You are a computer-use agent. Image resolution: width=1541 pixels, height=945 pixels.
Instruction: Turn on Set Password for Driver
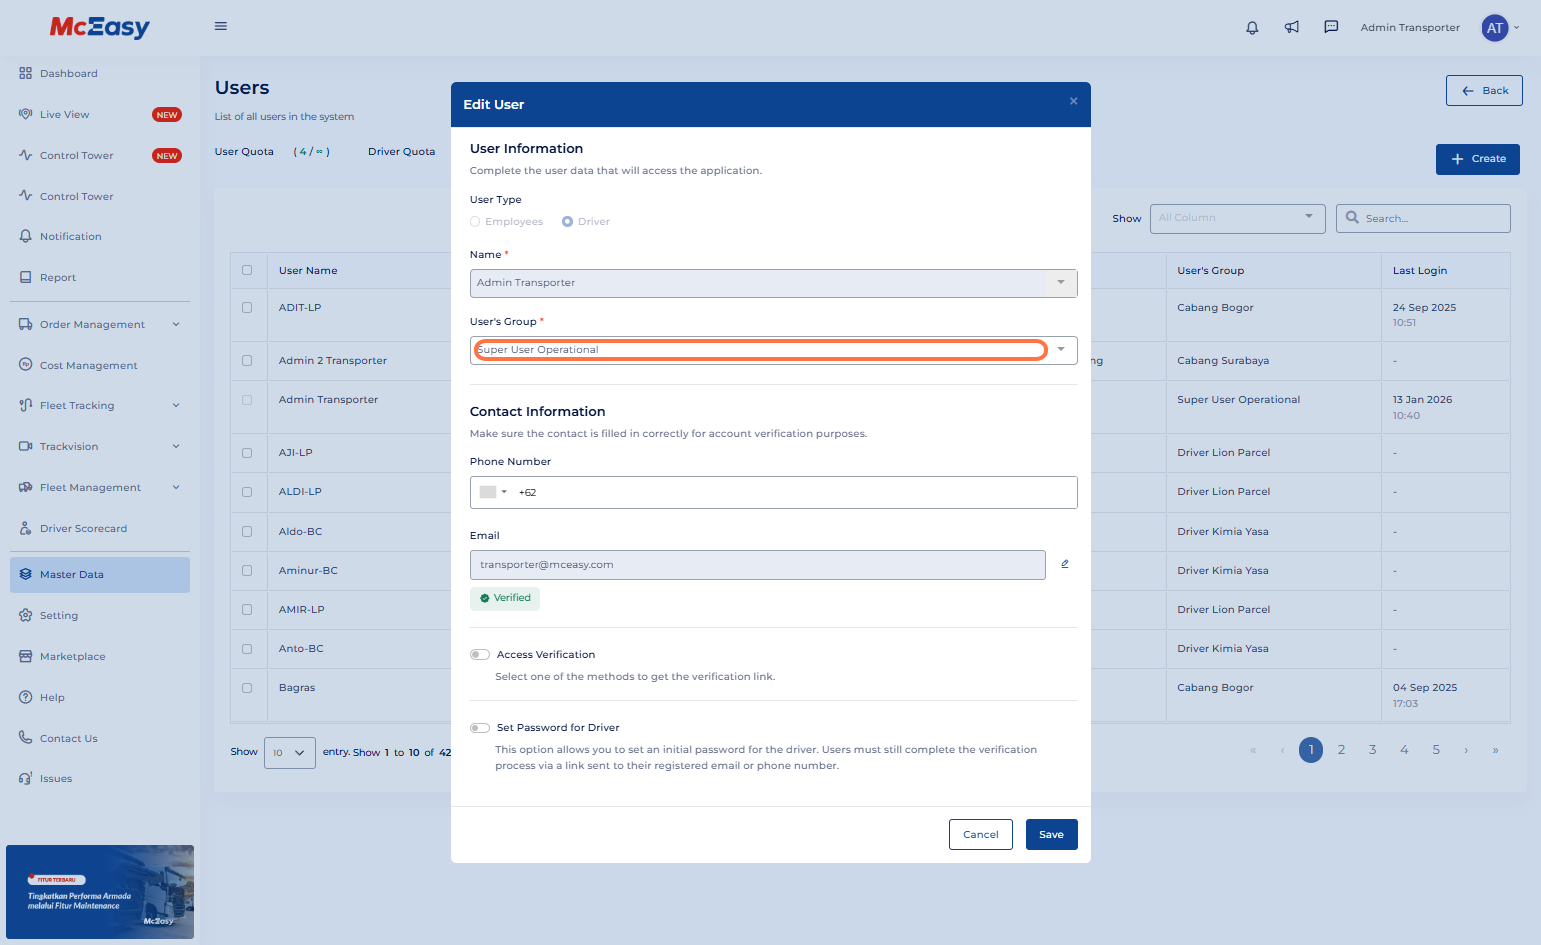[480, 728]
